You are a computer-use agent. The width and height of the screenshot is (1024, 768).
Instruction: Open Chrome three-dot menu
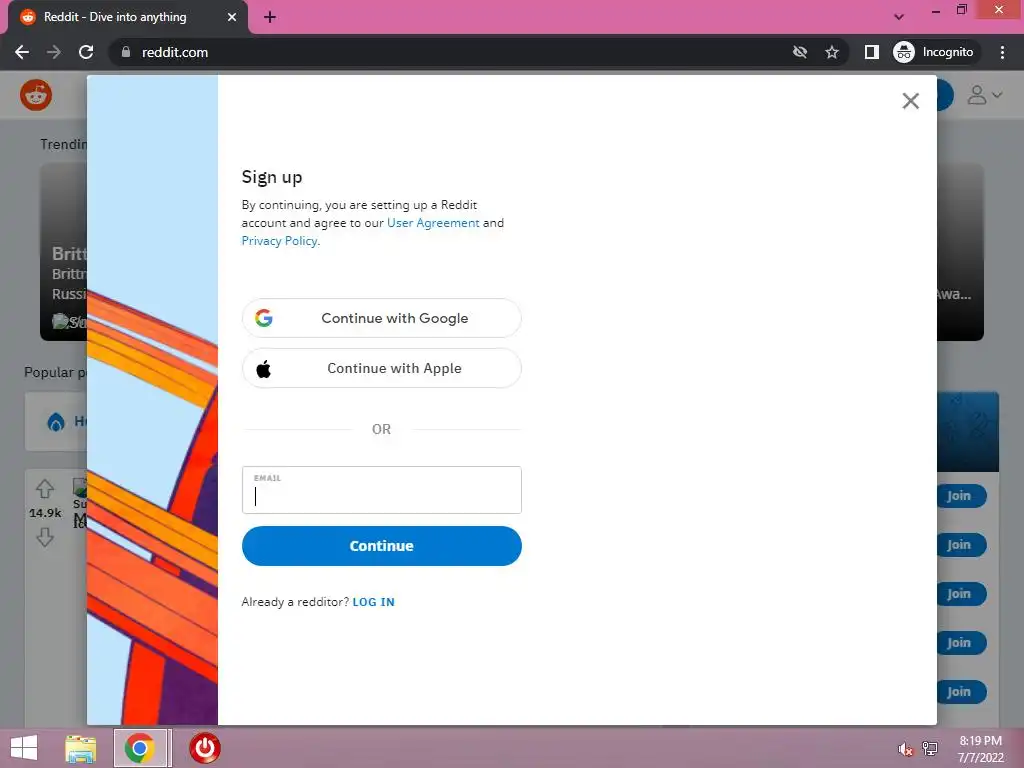click(x=1002, y=52)
